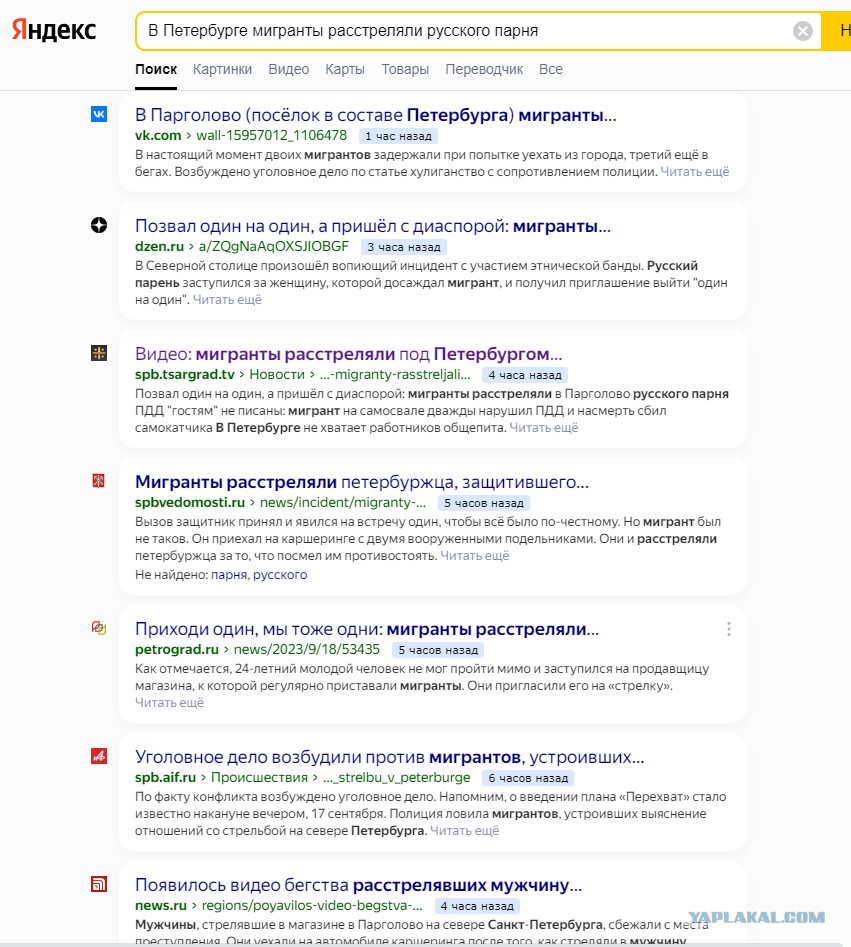Switch to the Видео tab
The height and width of the screenshot is (947, 851).
289,69
